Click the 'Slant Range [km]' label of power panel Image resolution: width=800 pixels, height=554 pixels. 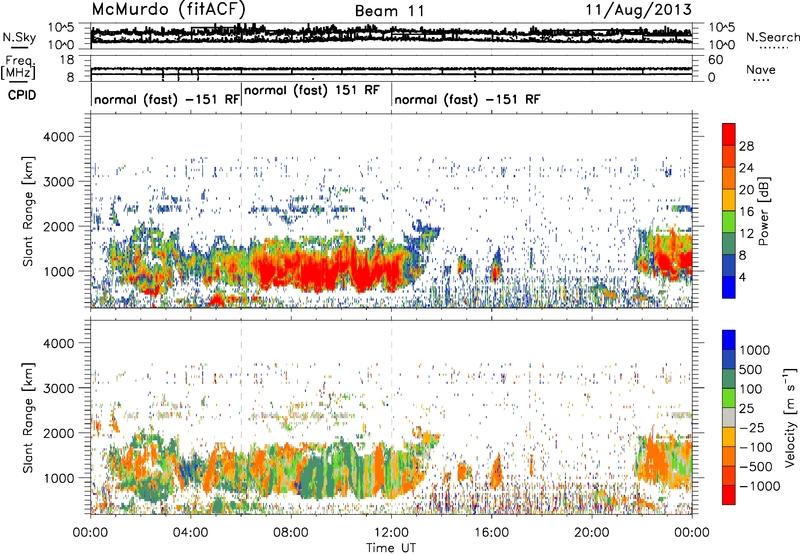(x=28, y=211)
